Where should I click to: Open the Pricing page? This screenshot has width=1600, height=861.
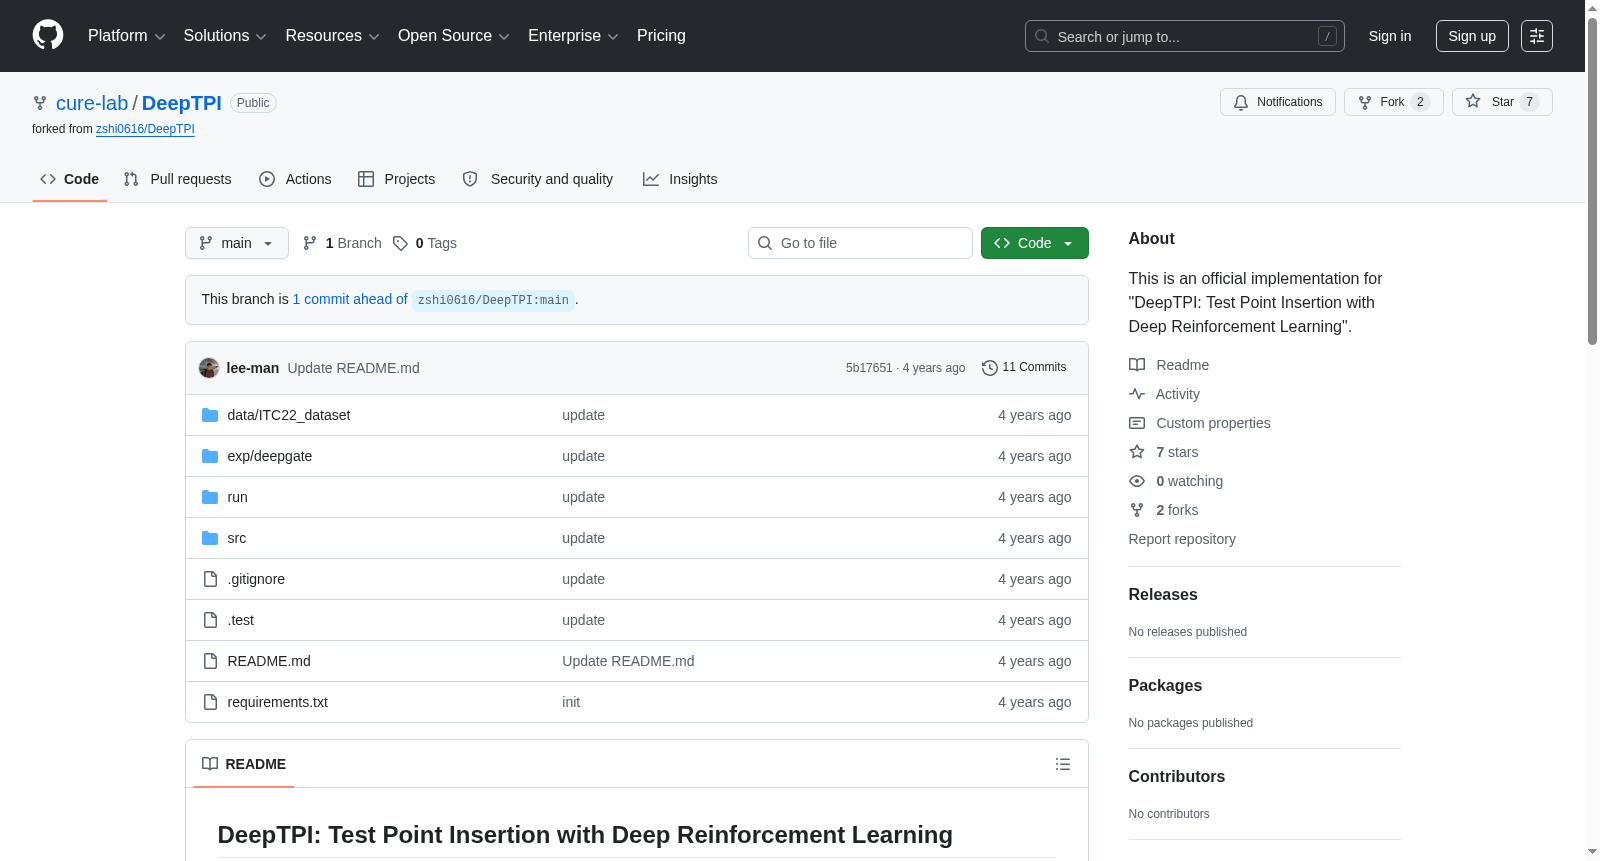(661, 36)
